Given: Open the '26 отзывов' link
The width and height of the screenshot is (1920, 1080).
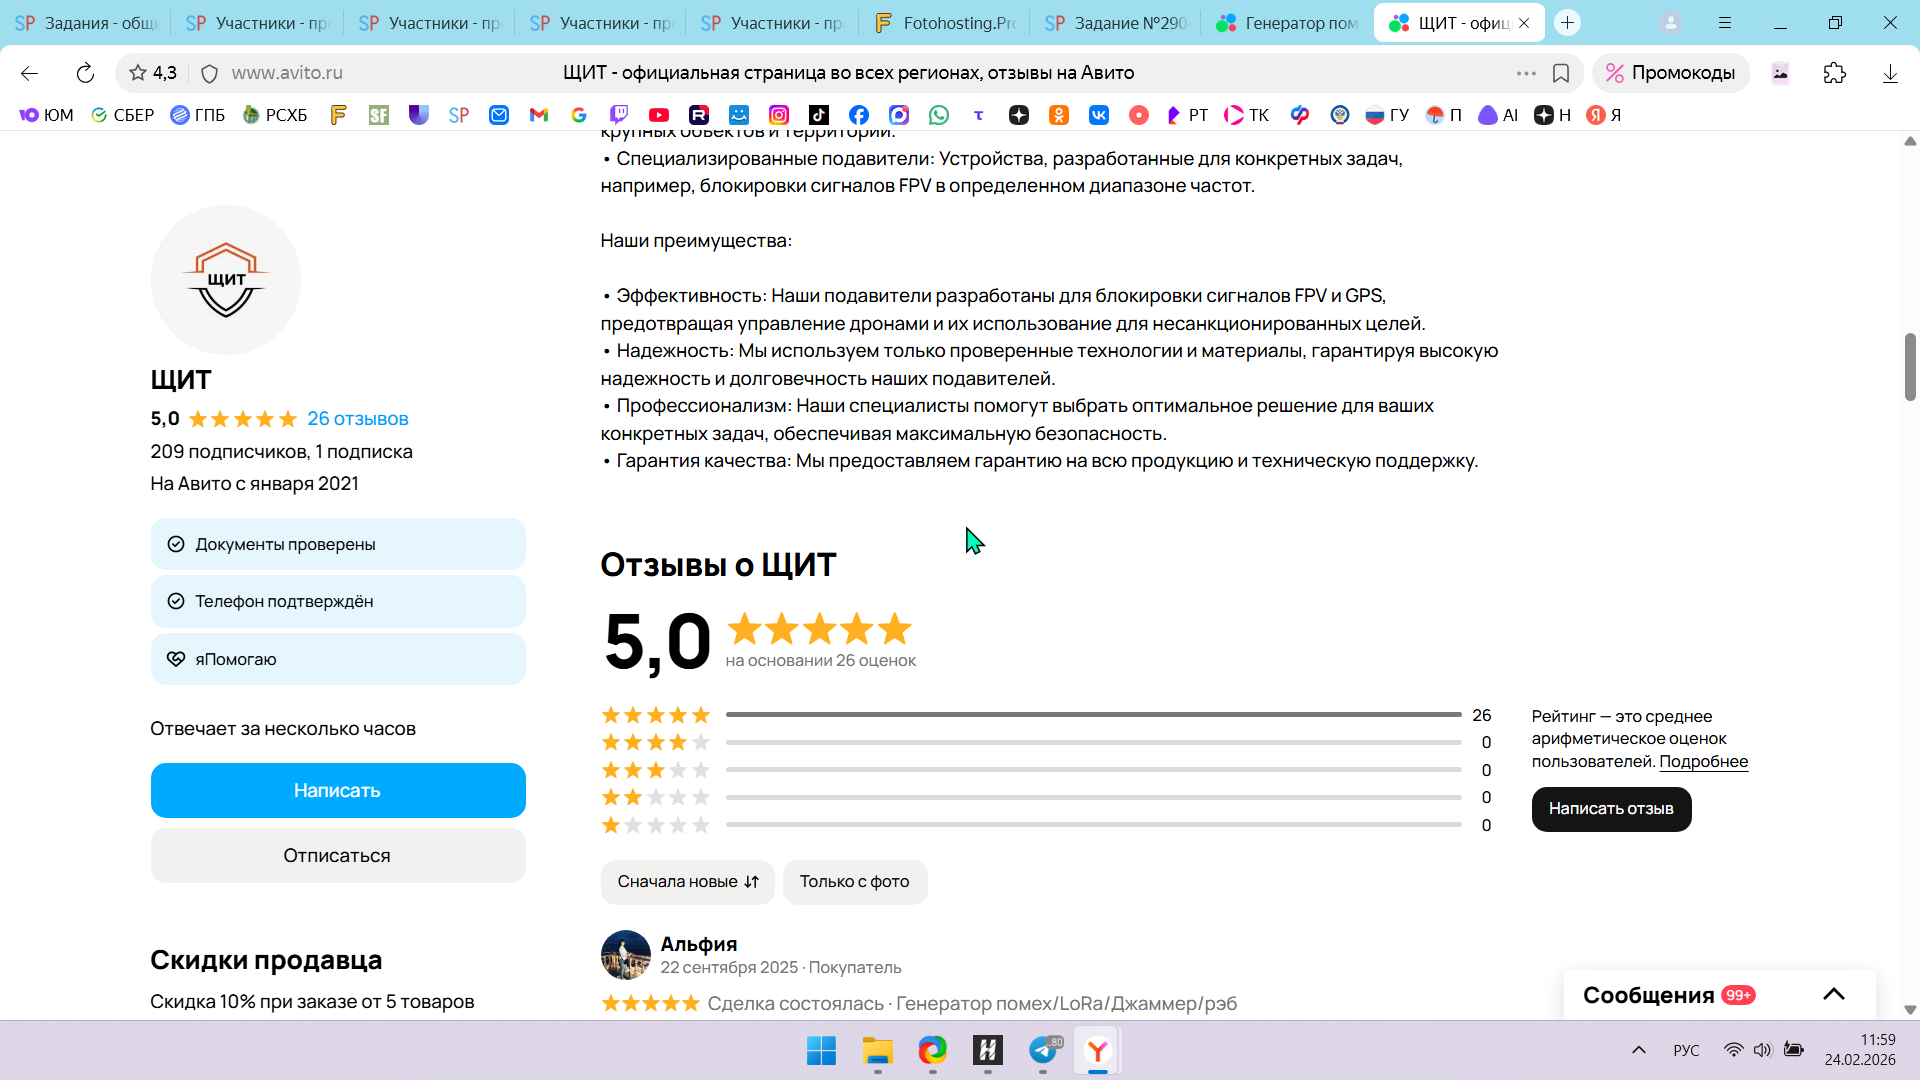Looking at the screenshot, I should [357, 419].
